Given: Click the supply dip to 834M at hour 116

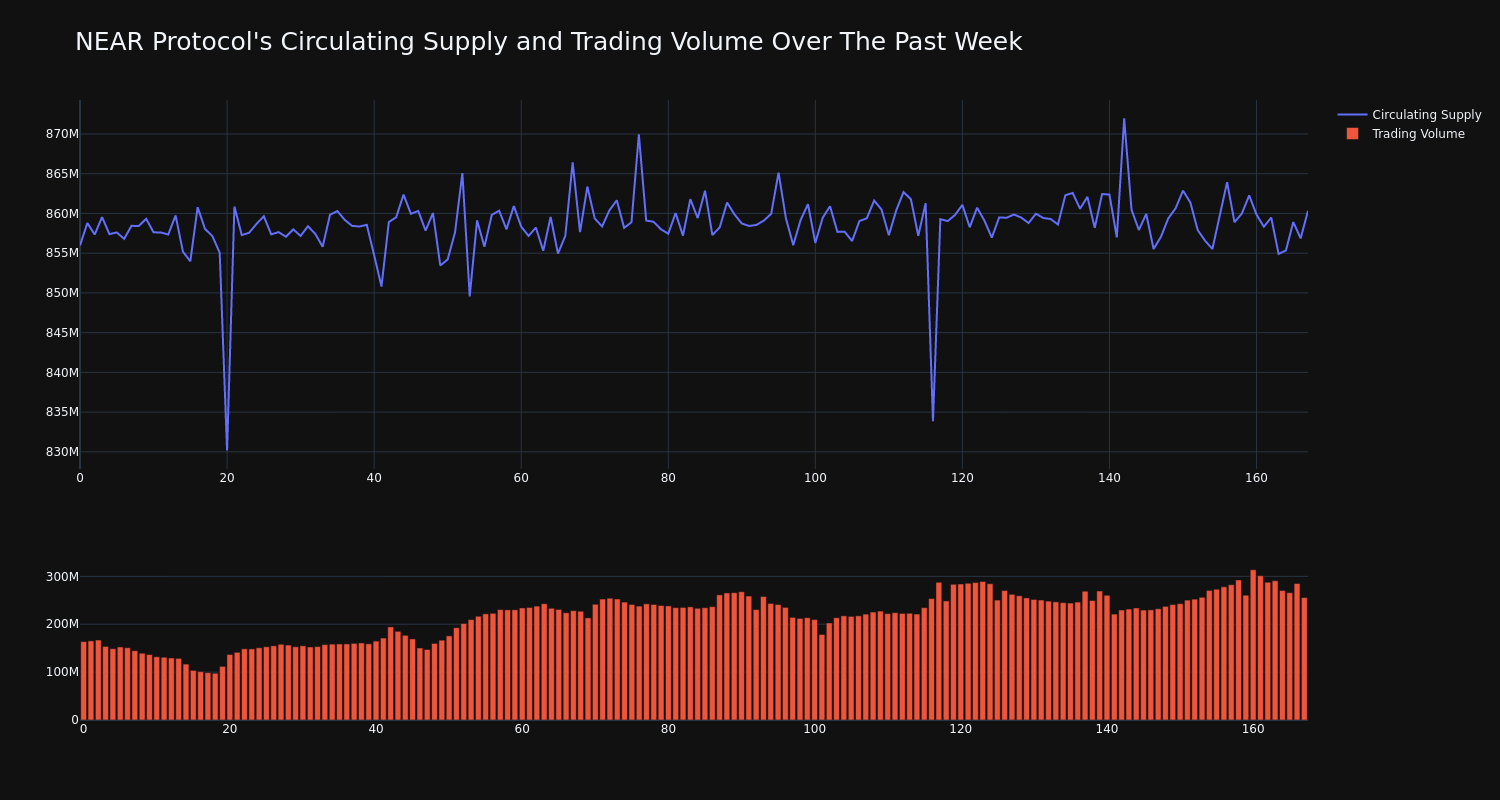Looking at the screenshot, I should [x=933, y=420].
